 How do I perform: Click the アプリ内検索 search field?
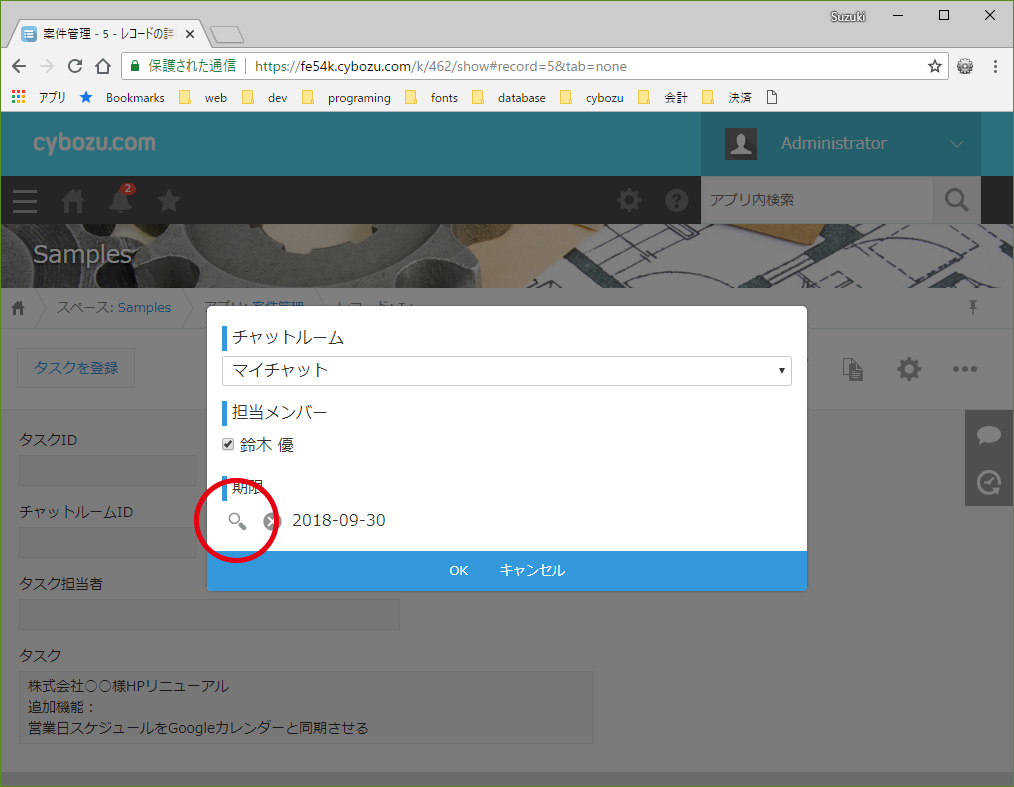[816, 200]
